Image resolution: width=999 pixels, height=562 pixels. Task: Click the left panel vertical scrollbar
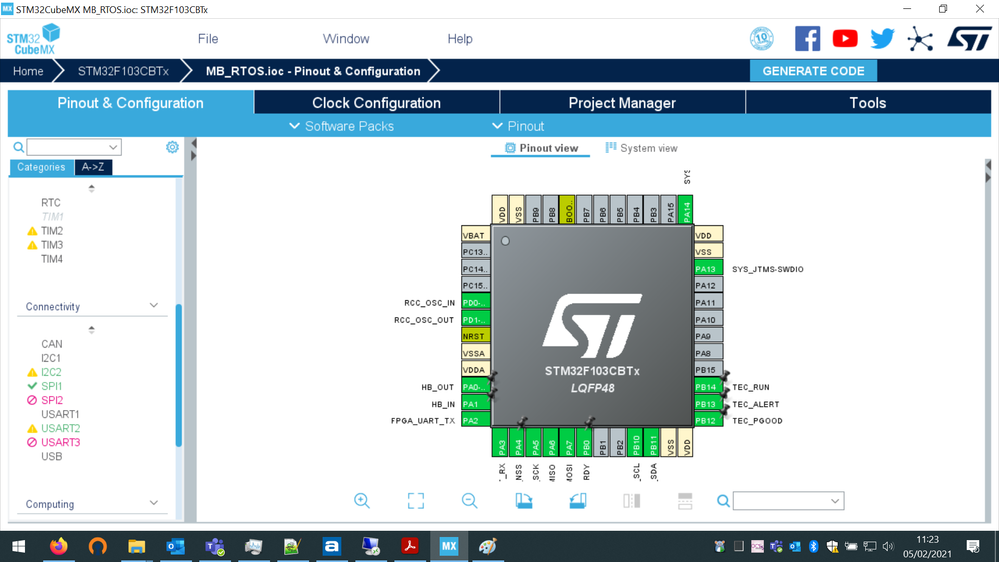(178, 376)
